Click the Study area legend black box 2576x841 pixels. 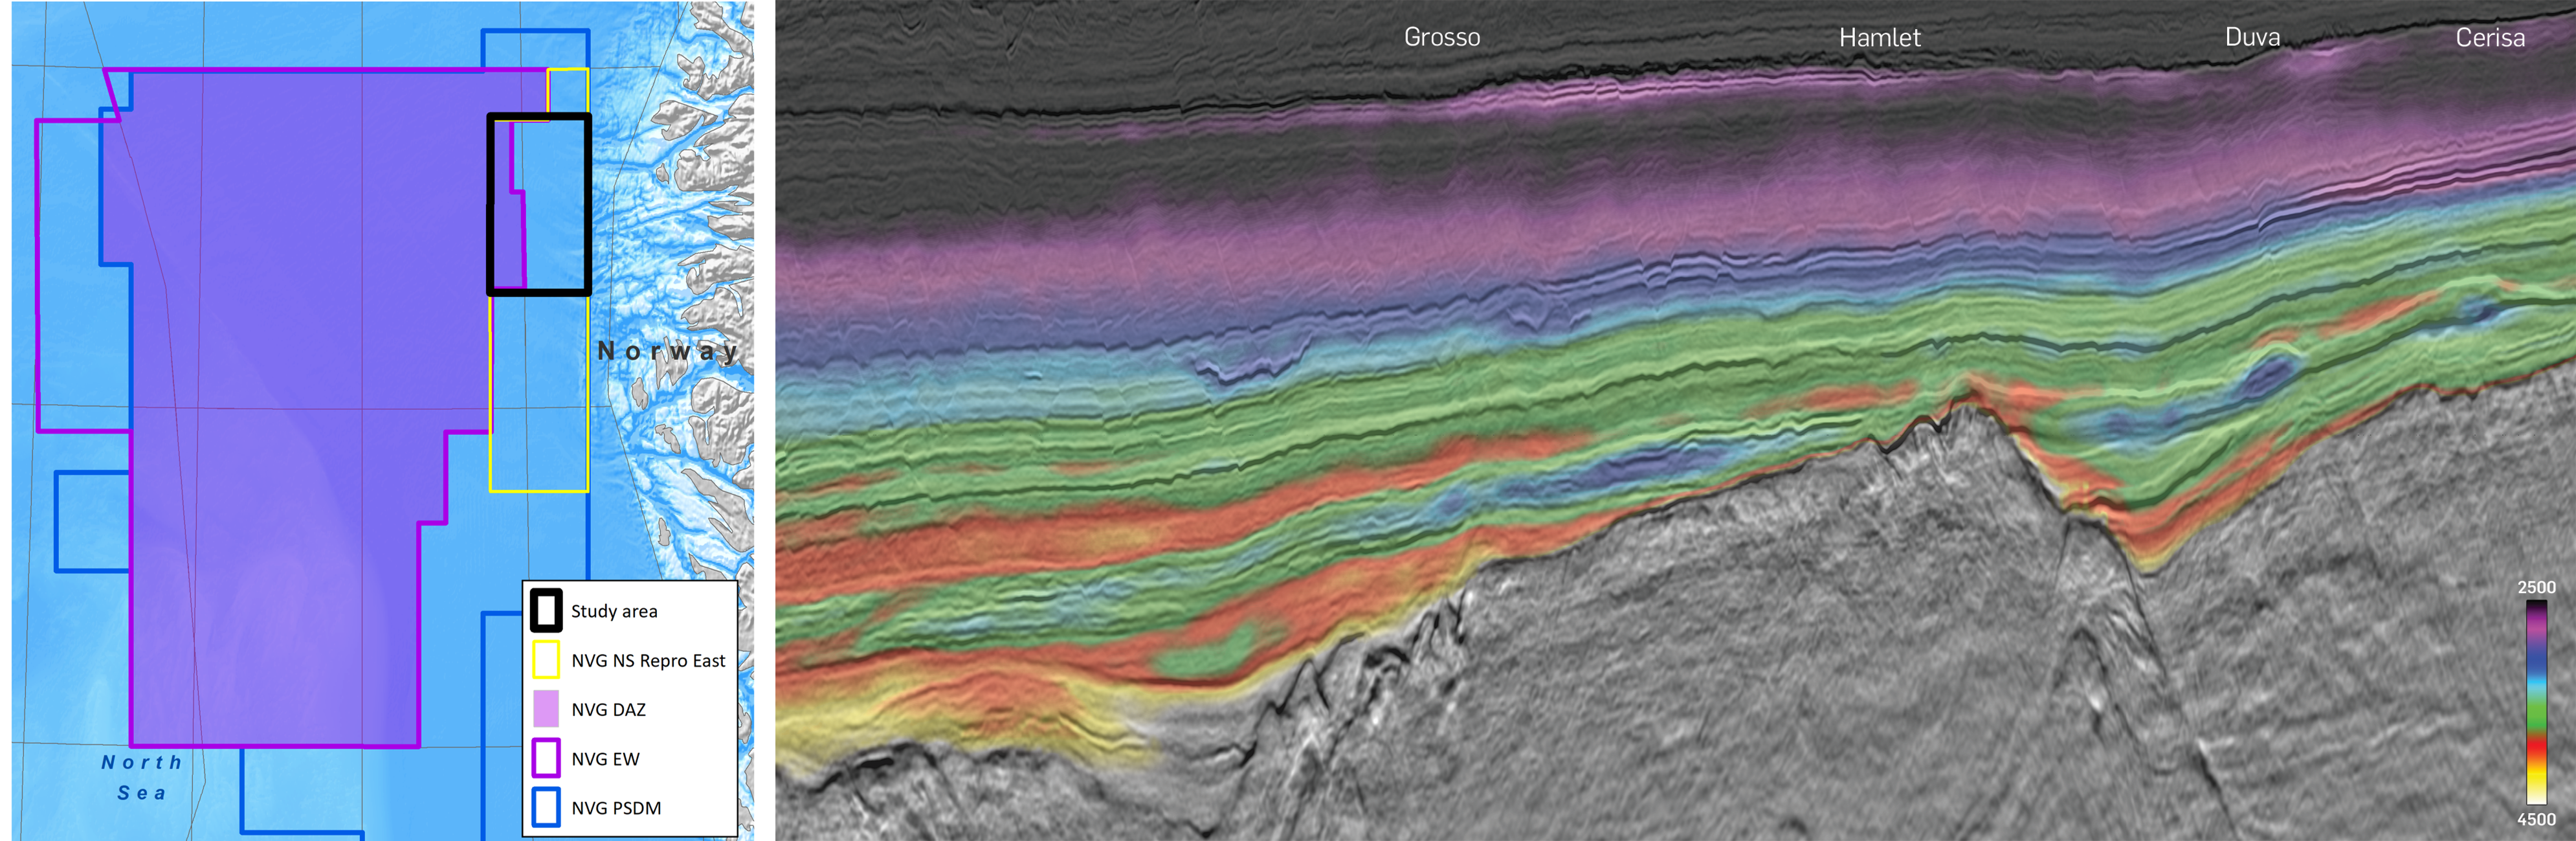545,610
